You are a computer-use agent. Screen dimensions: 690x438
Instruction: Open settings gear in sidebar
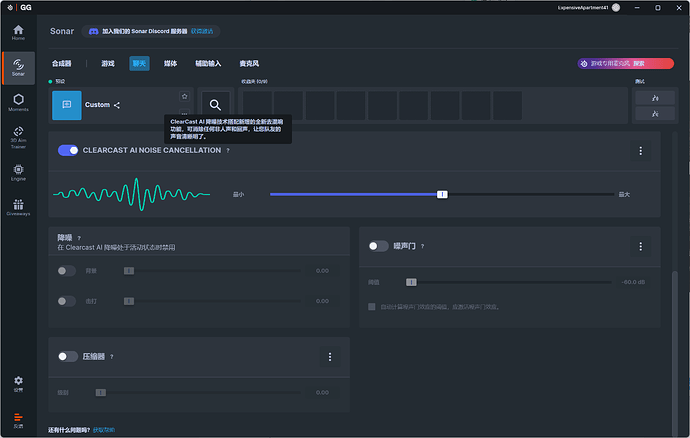point(18,382)
